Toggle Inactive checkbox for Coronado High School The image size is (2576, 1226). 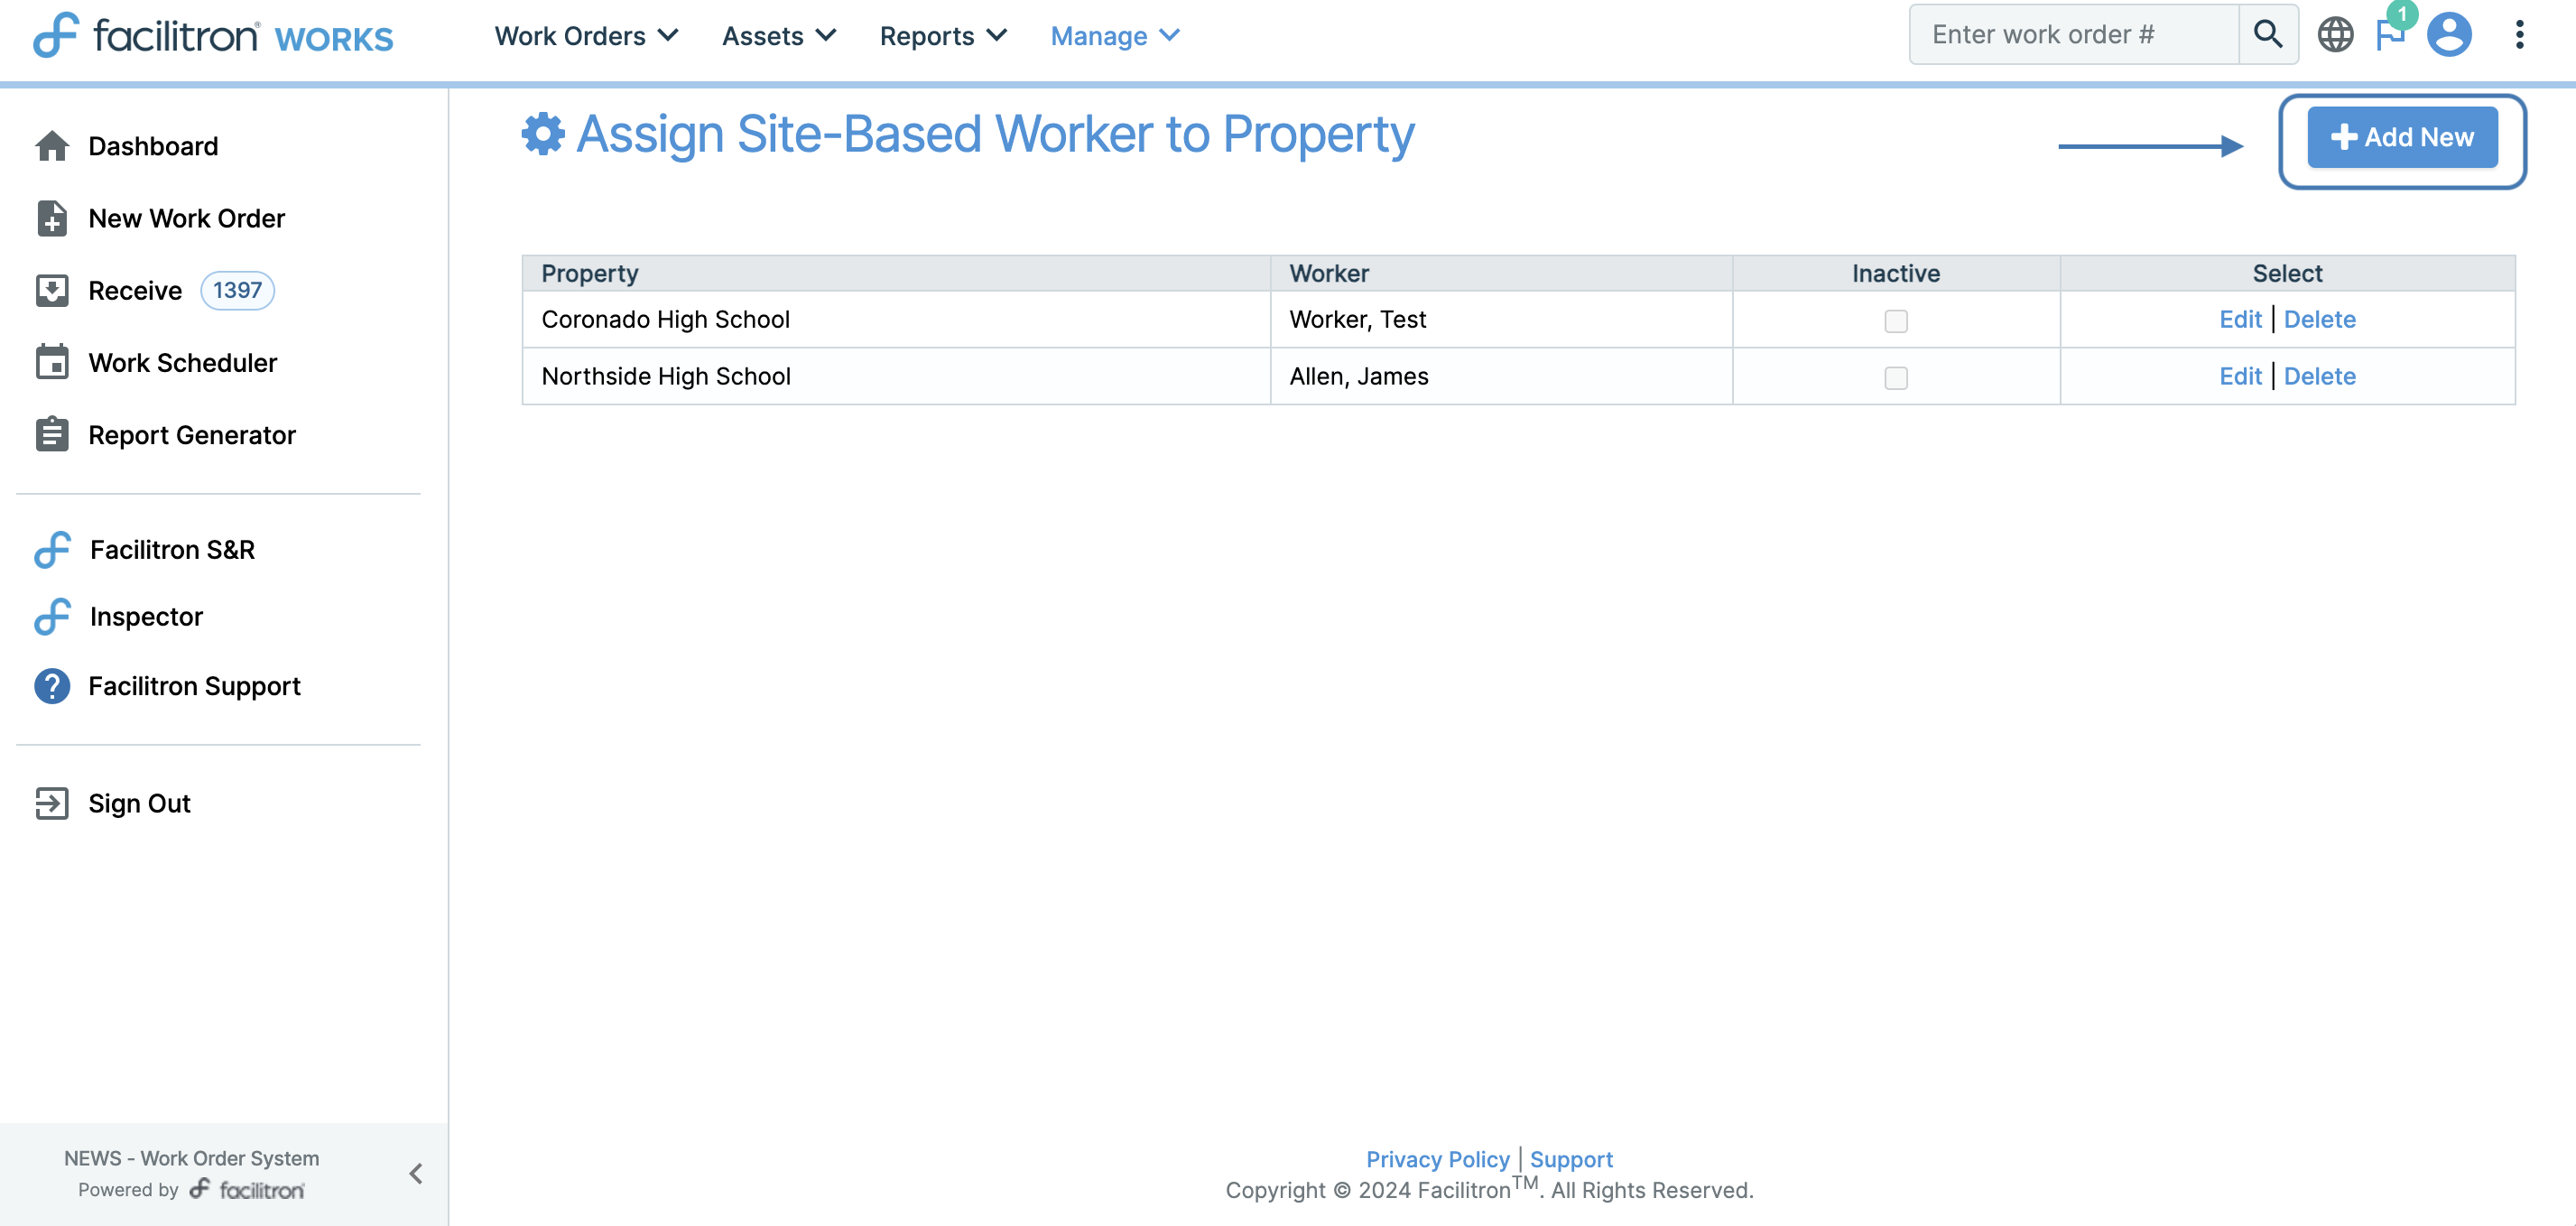tap(1895, 321)
